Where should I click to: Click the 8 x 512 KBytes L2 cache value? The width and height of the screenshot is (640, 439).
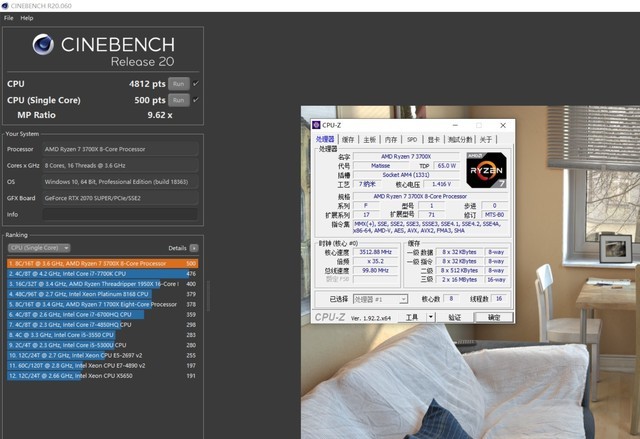click(459, 270)
